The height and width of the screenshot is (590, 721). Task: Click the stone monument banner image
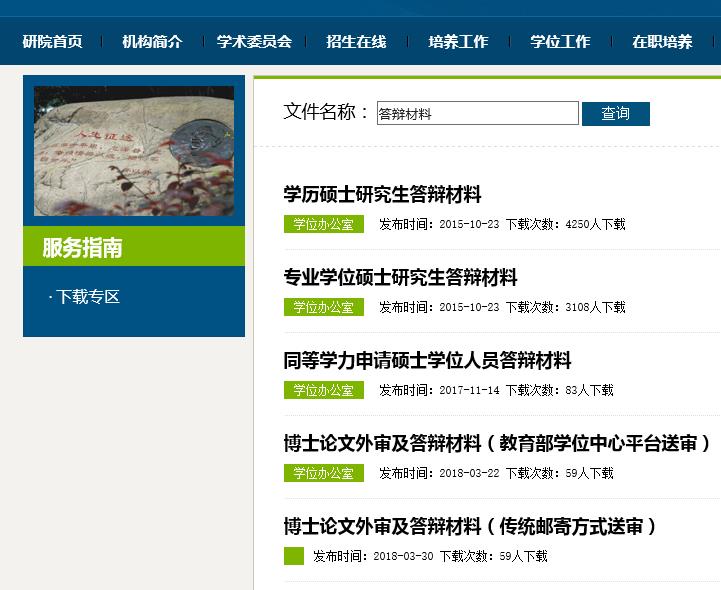pyautogui.click(x=134, y=150)
